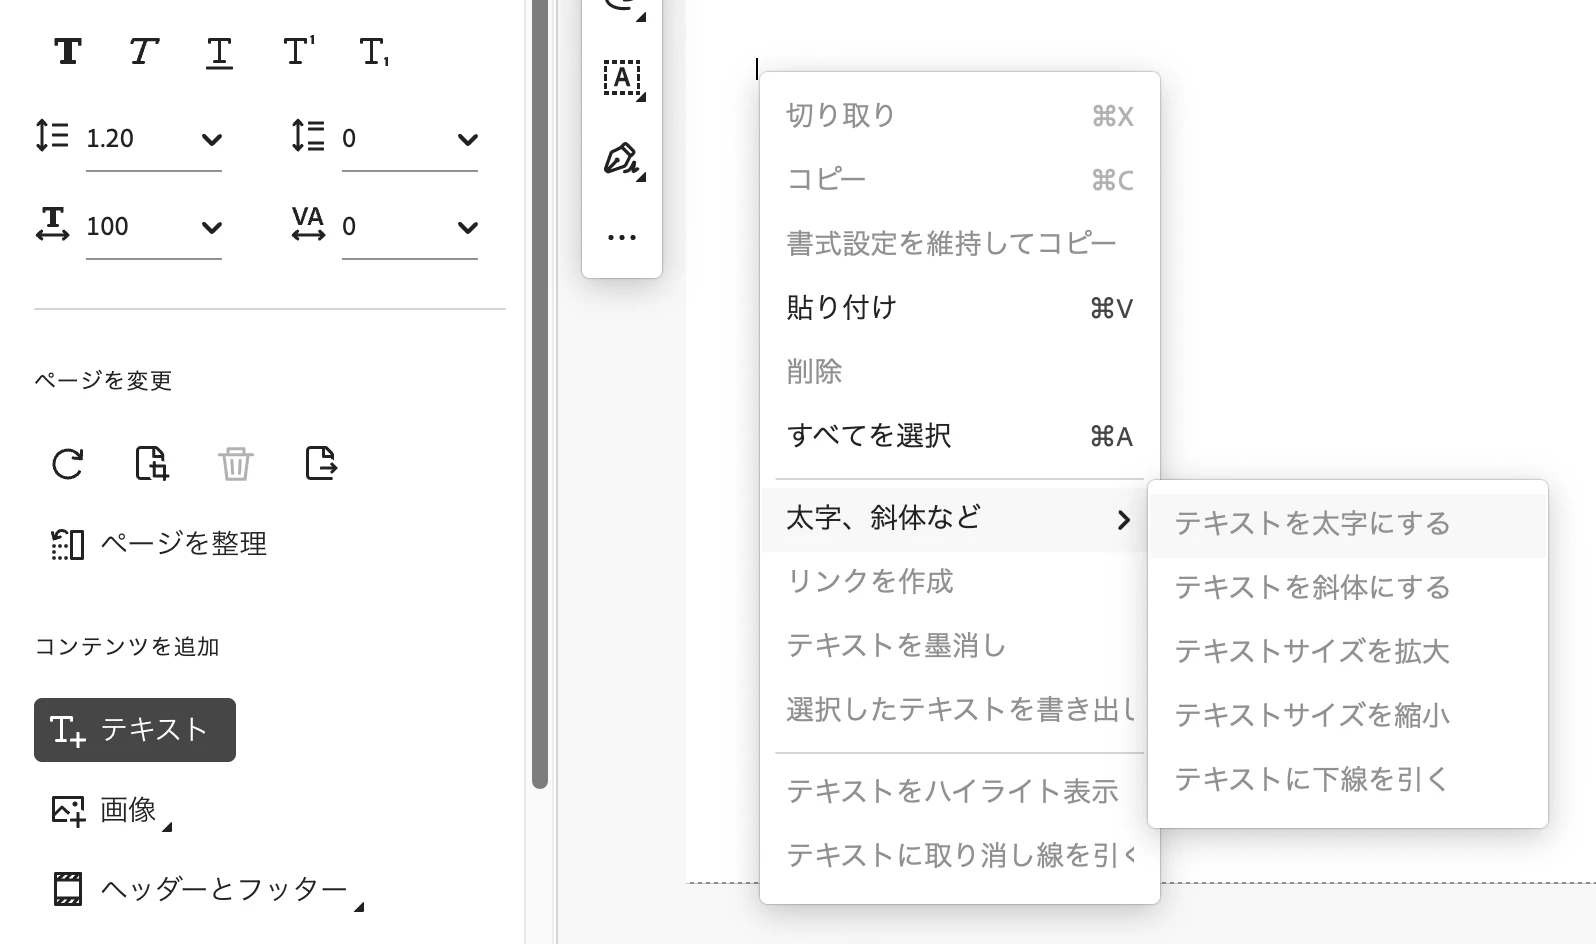Open the 画像 add image option
The height and width of the screenshot is (944, 1596).
coord(110,810)
